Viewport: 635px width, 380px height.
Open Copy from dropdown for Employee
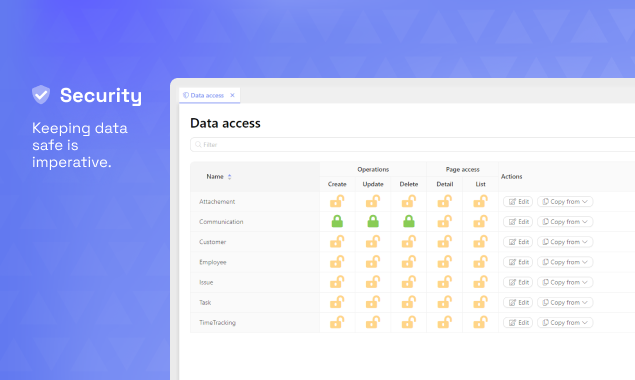tap(565, 262)
